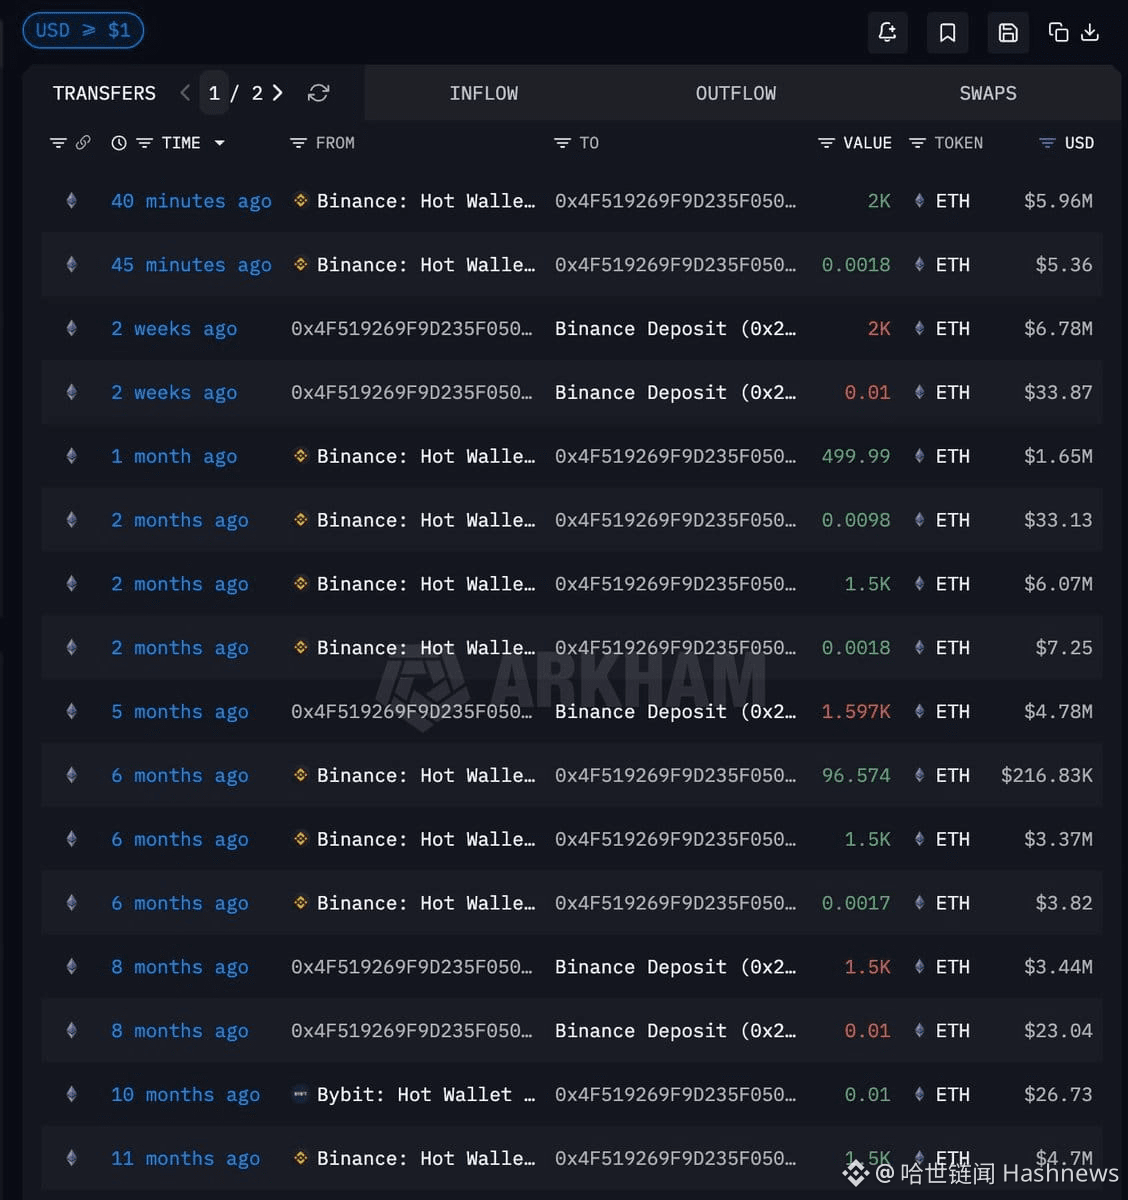The width and height of the screenshot is (1128, 1200).
Task: Click the bookmark icon
Action: coord(947,33)
